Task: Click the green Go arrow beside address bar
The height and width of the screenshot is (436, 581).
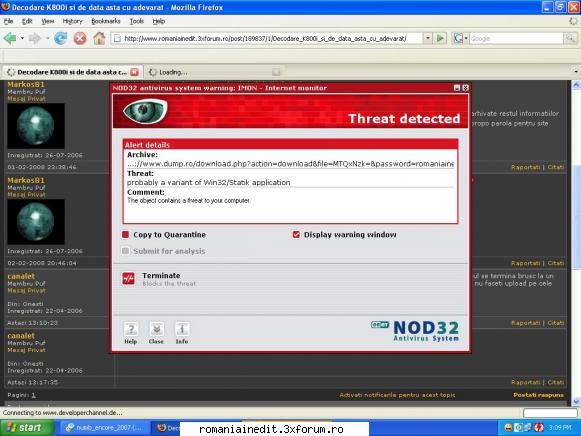Action: [440, 38]
